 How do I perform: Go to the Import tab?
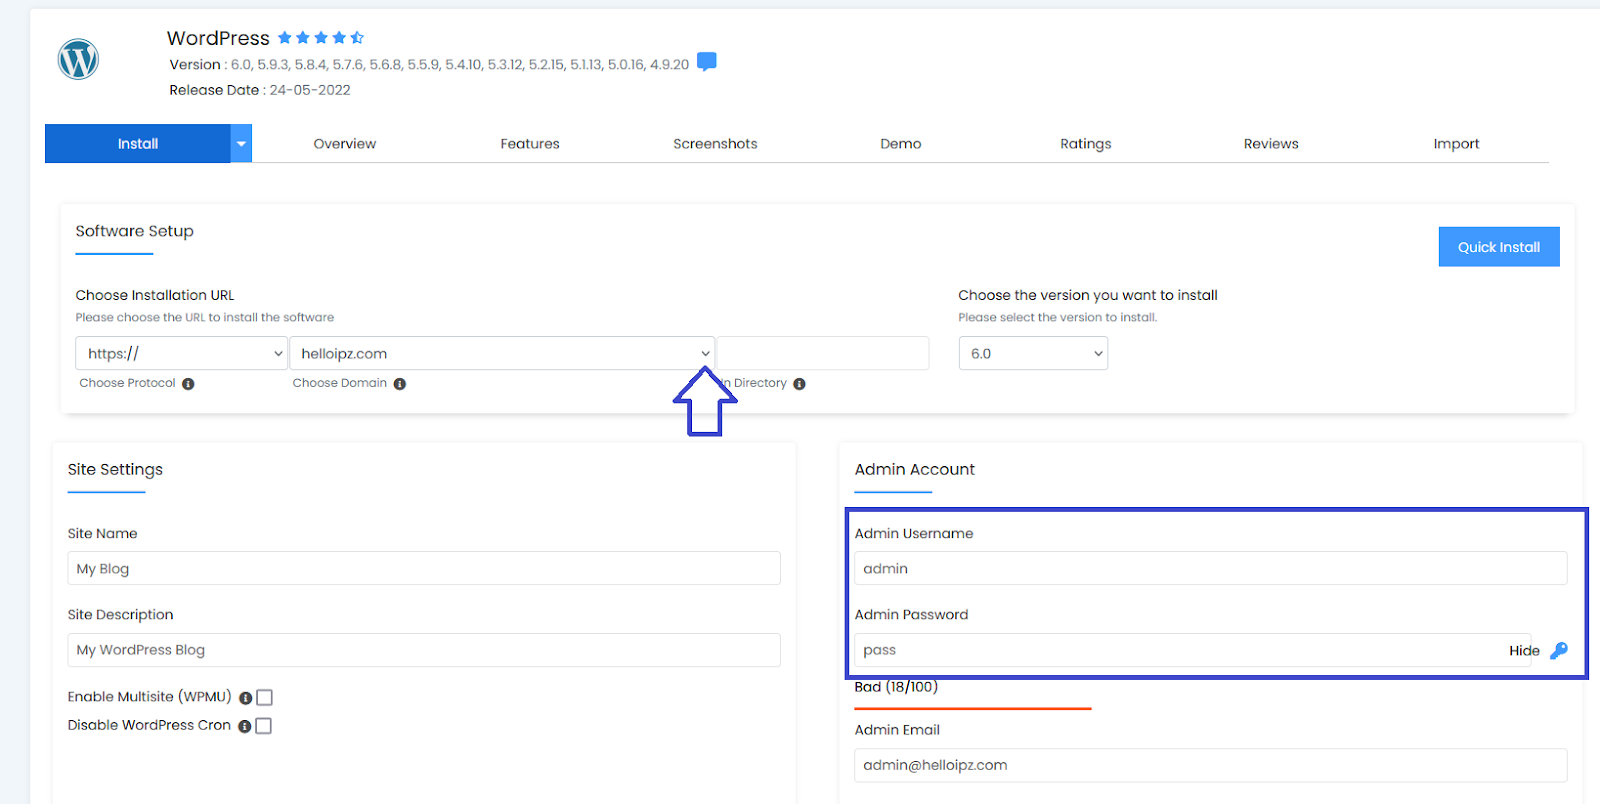point(1456,144)
